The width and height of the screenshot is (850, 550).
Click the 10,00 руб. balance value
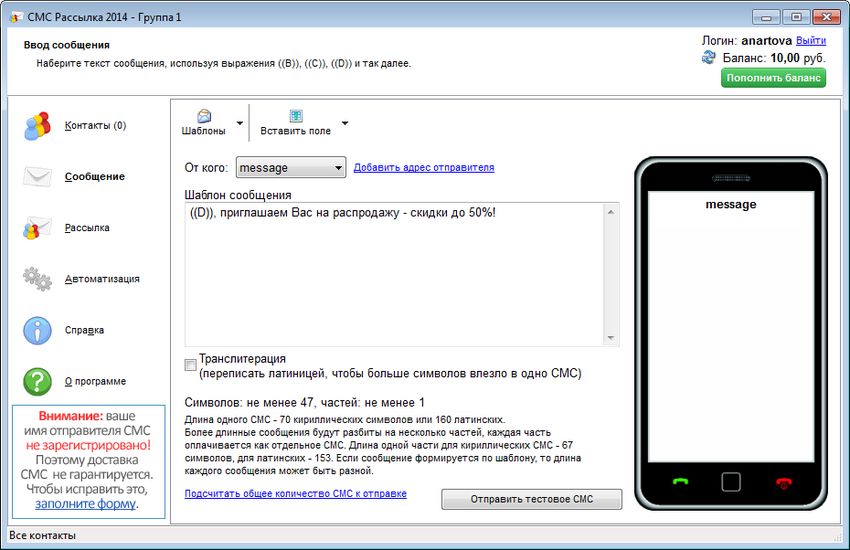pos(798,58)
